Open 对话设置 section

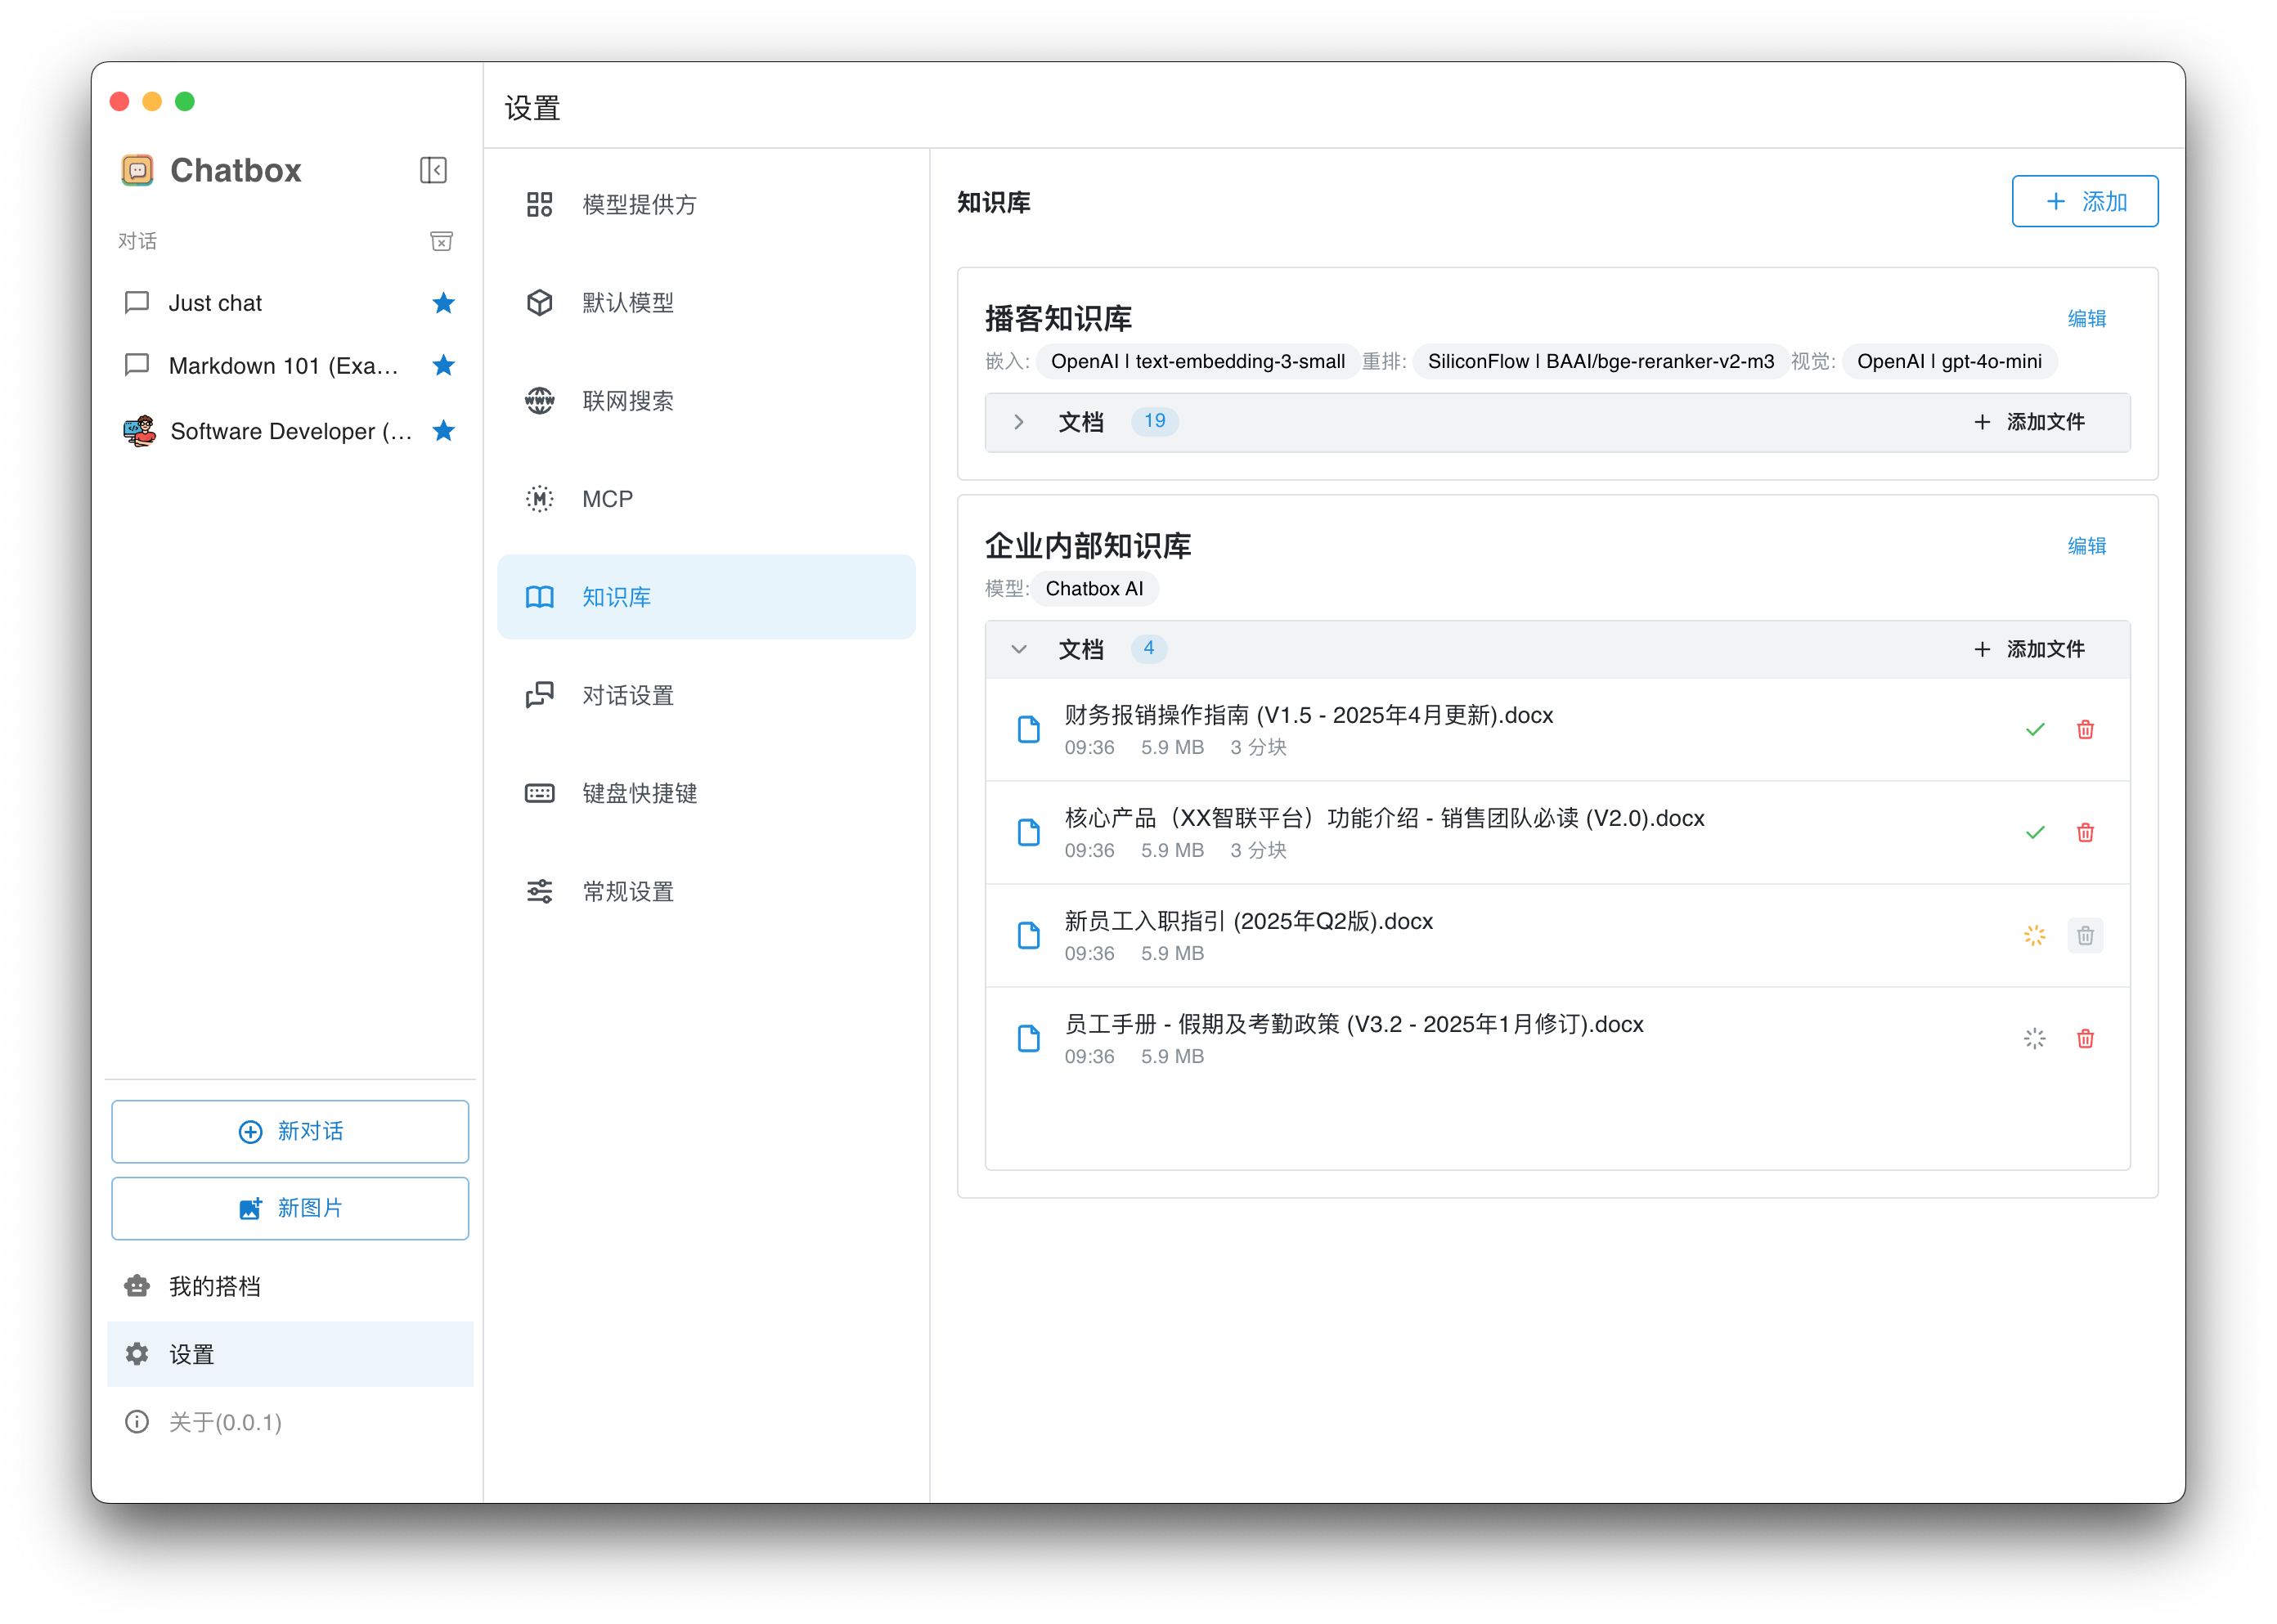click(706, 695)
